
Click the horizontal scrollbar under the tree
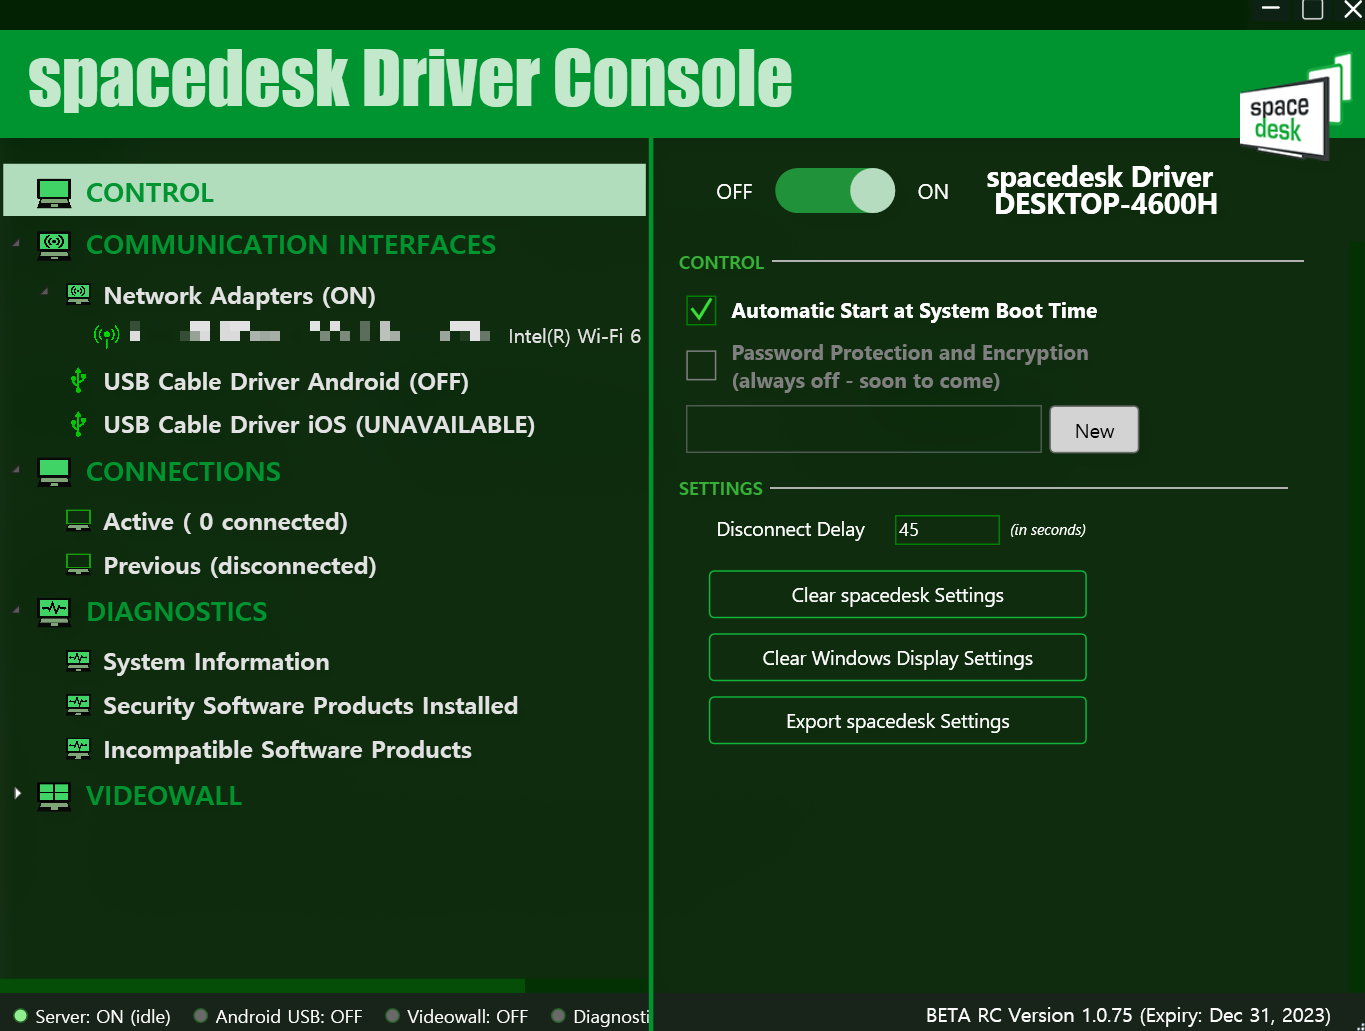click(x=262, y=986)
